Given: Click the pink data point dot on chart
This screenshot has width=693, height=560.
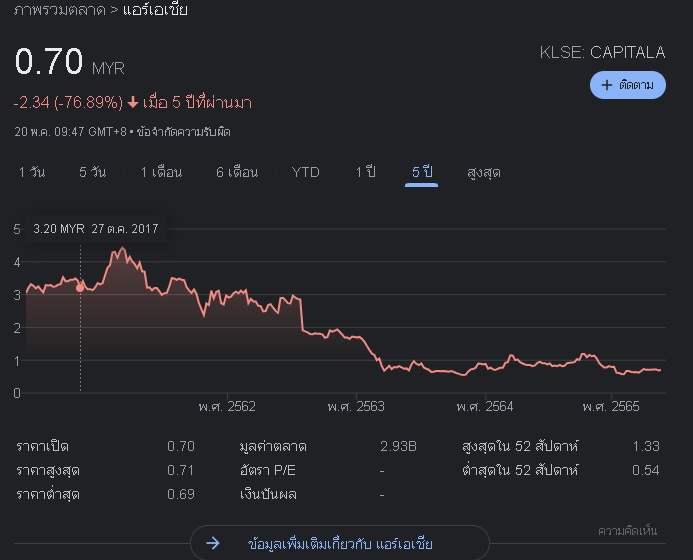Looking at the screenshot, I should click(x=80, y=288).
